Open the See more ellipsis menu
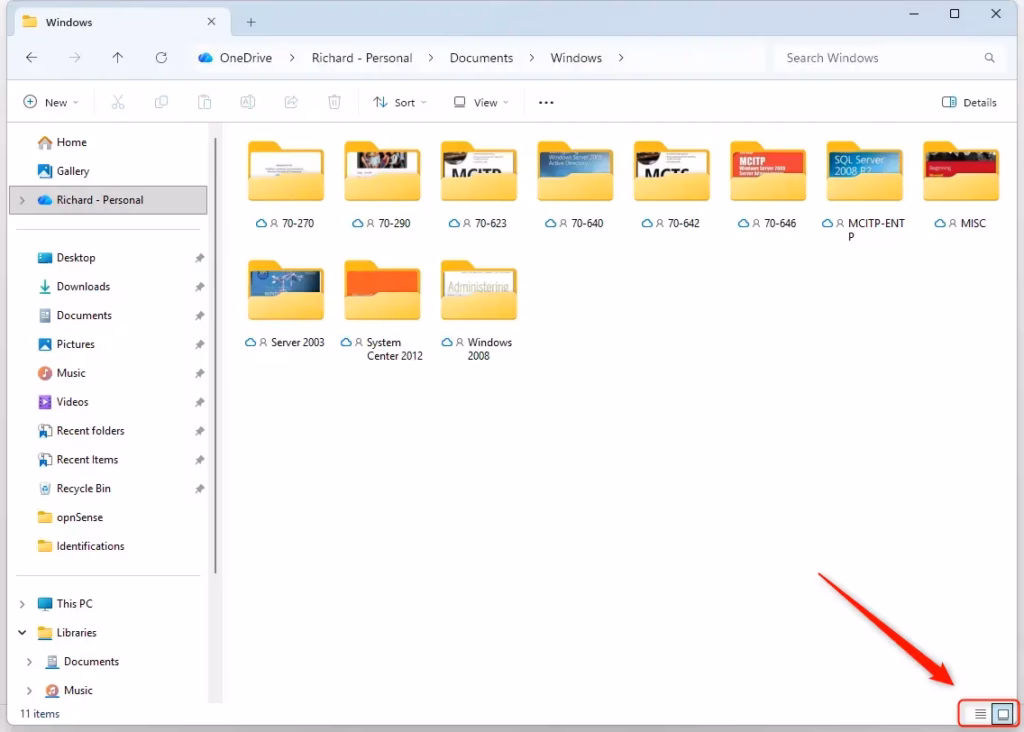This screenshot has height=732, width=1024. click(x=546, y=103)
